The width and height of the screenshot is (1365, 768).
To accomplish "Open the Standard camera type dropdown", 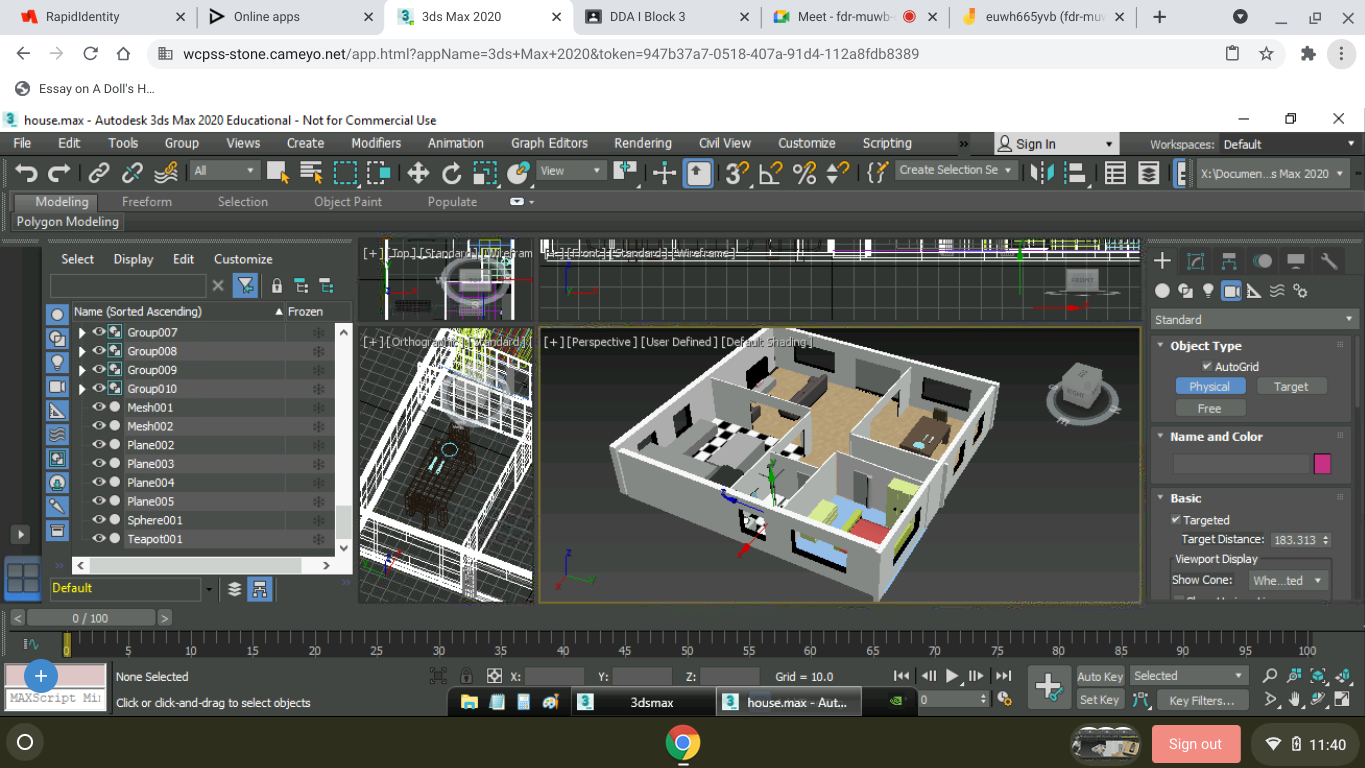I will point(1253,319).
